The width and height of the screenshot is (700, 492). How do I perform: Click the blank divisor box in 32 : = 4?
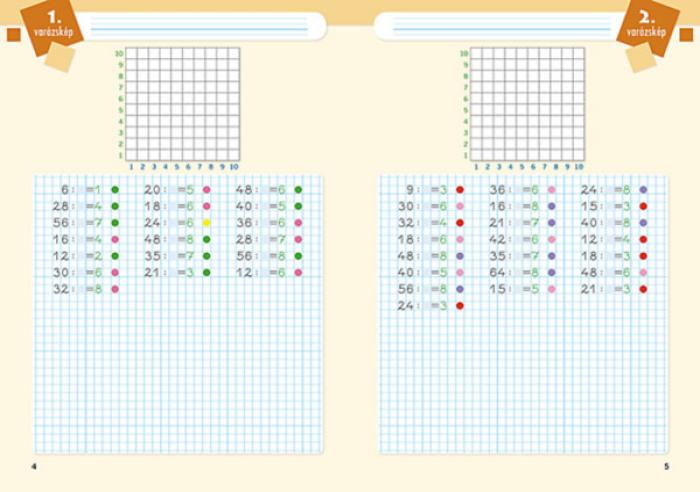pyautogui.click(x=426, y=223)
